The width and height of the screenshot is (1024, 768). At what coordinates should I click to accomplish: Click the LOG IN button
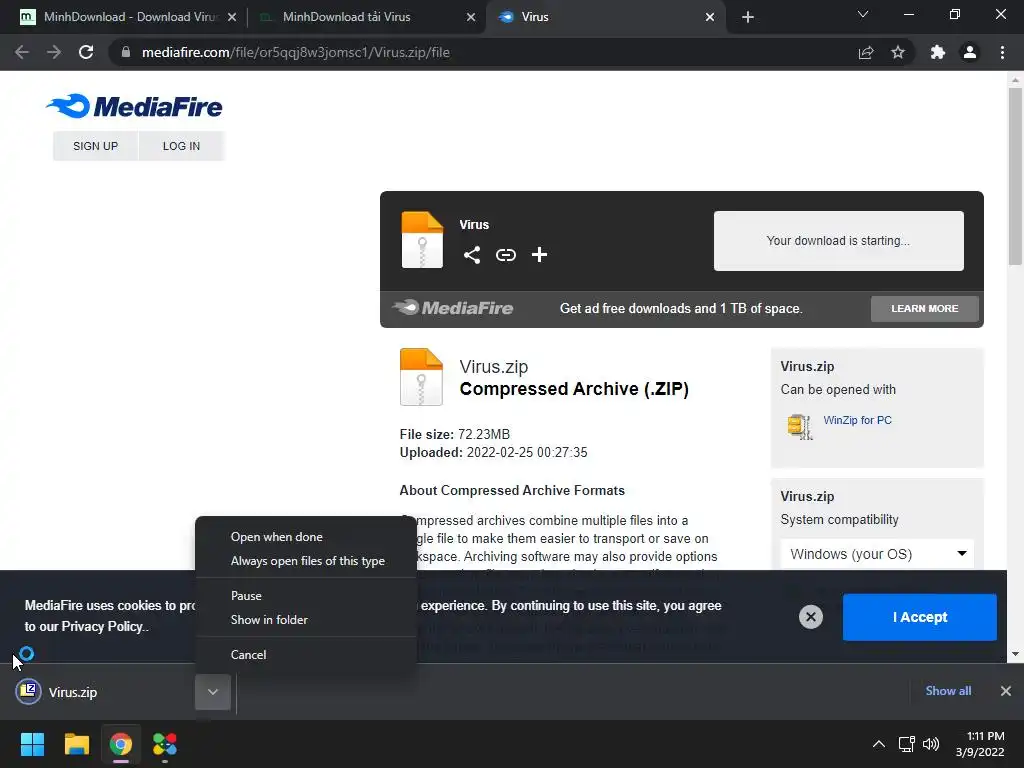tap(182, 146)
